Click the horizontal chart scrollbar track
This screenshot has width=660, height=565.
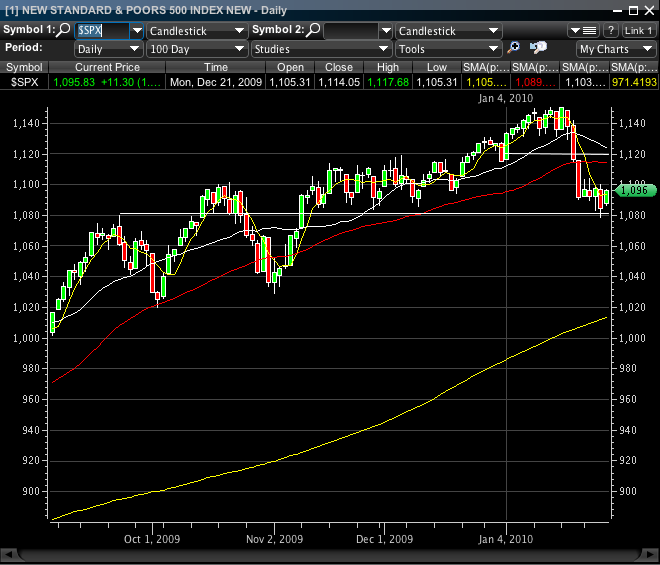click(x=330, y=554)
